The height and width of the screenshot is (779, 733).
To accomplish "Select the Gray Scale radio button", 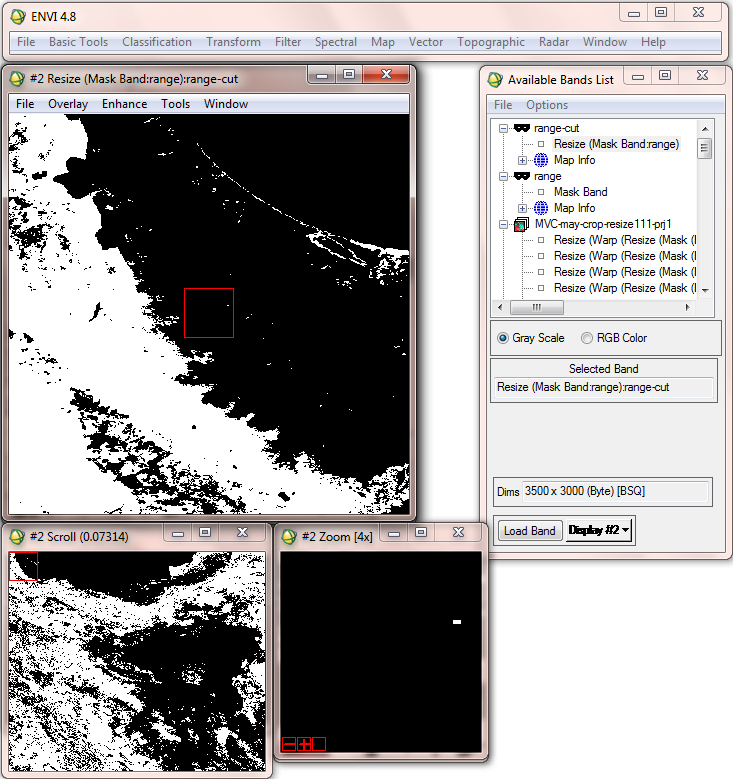I will 503,338.
